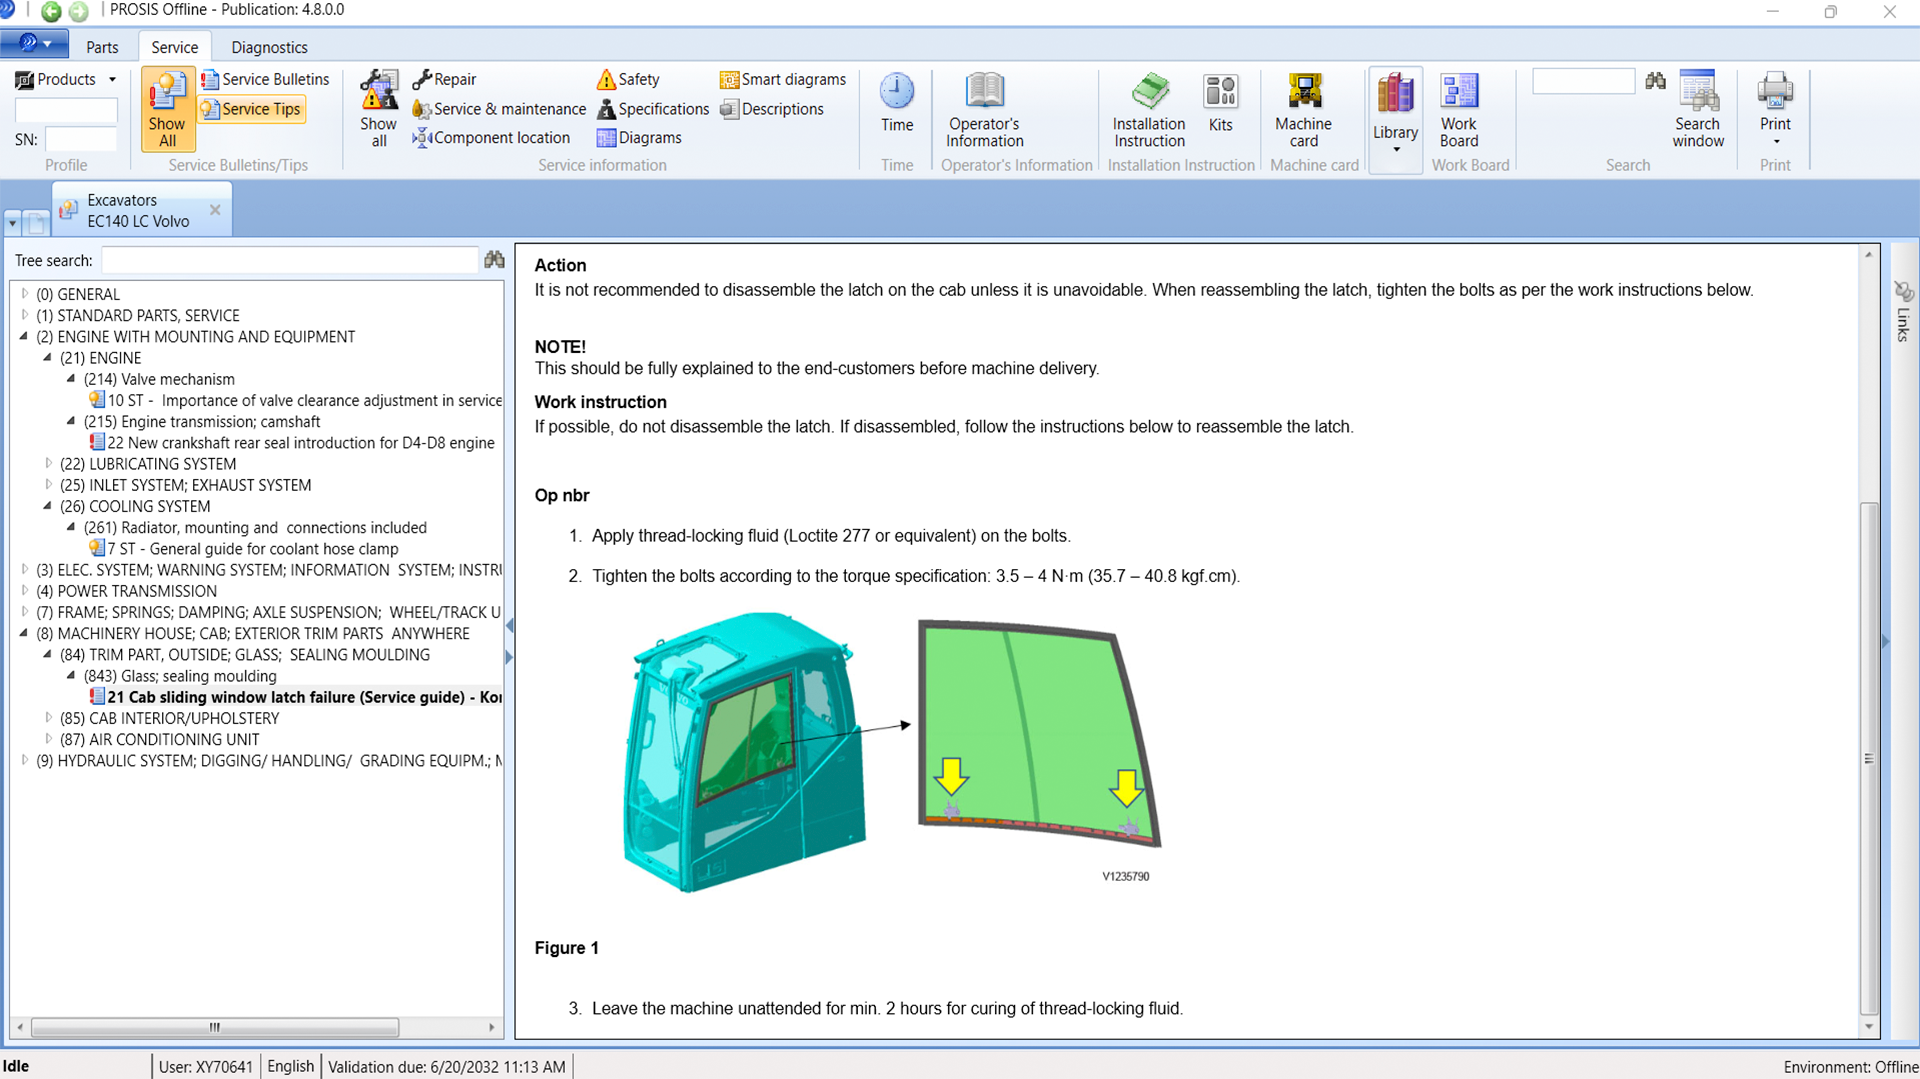
Task: Expand the (0) GENERAL tree node
Action: [x=25, y=294]
